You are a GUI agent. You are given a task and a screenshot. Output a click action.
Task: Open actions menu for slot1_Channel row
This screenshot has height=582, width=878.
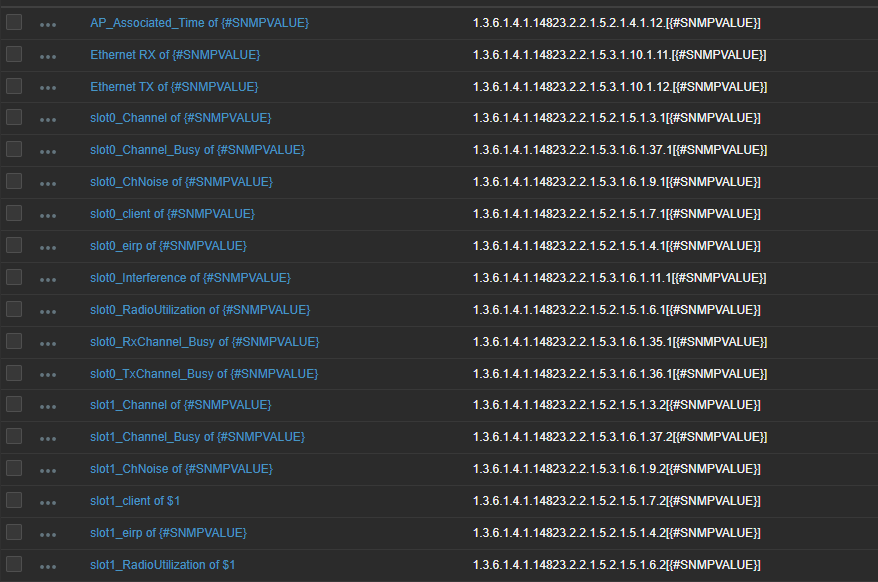(x=48, y=406)
